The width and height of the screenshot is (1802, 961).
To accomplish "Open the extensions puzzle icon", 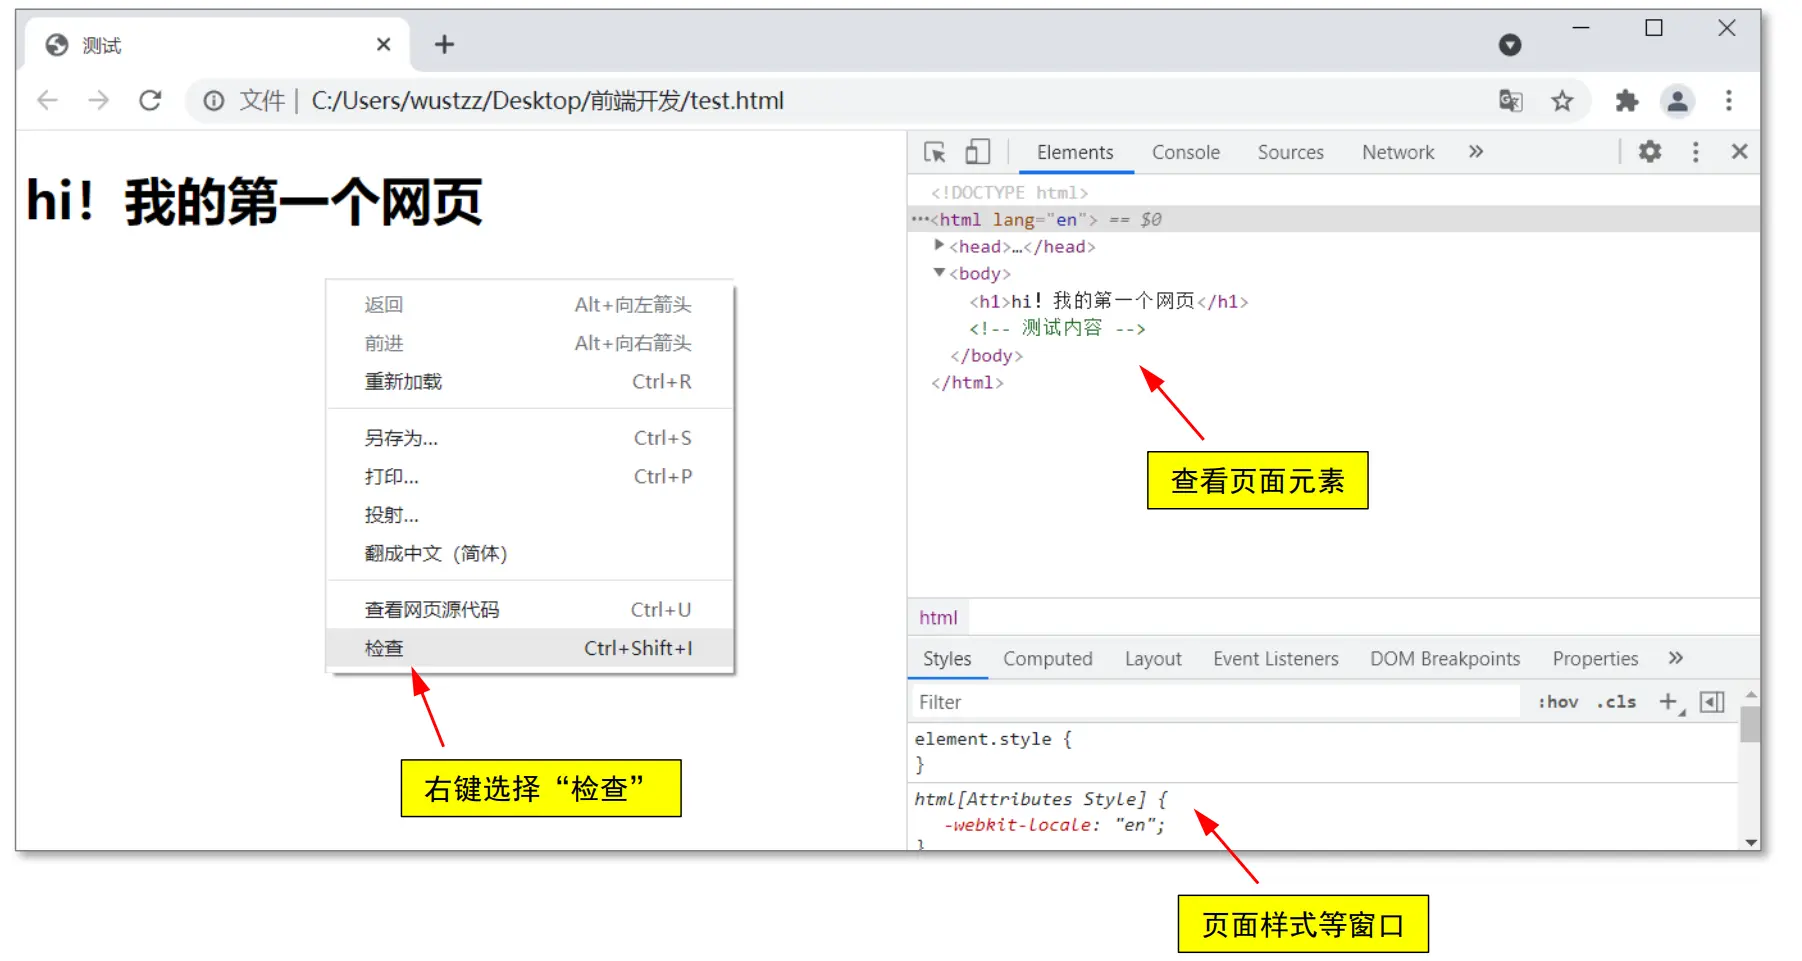I will pyautogui.click(x=1627, y=101).
